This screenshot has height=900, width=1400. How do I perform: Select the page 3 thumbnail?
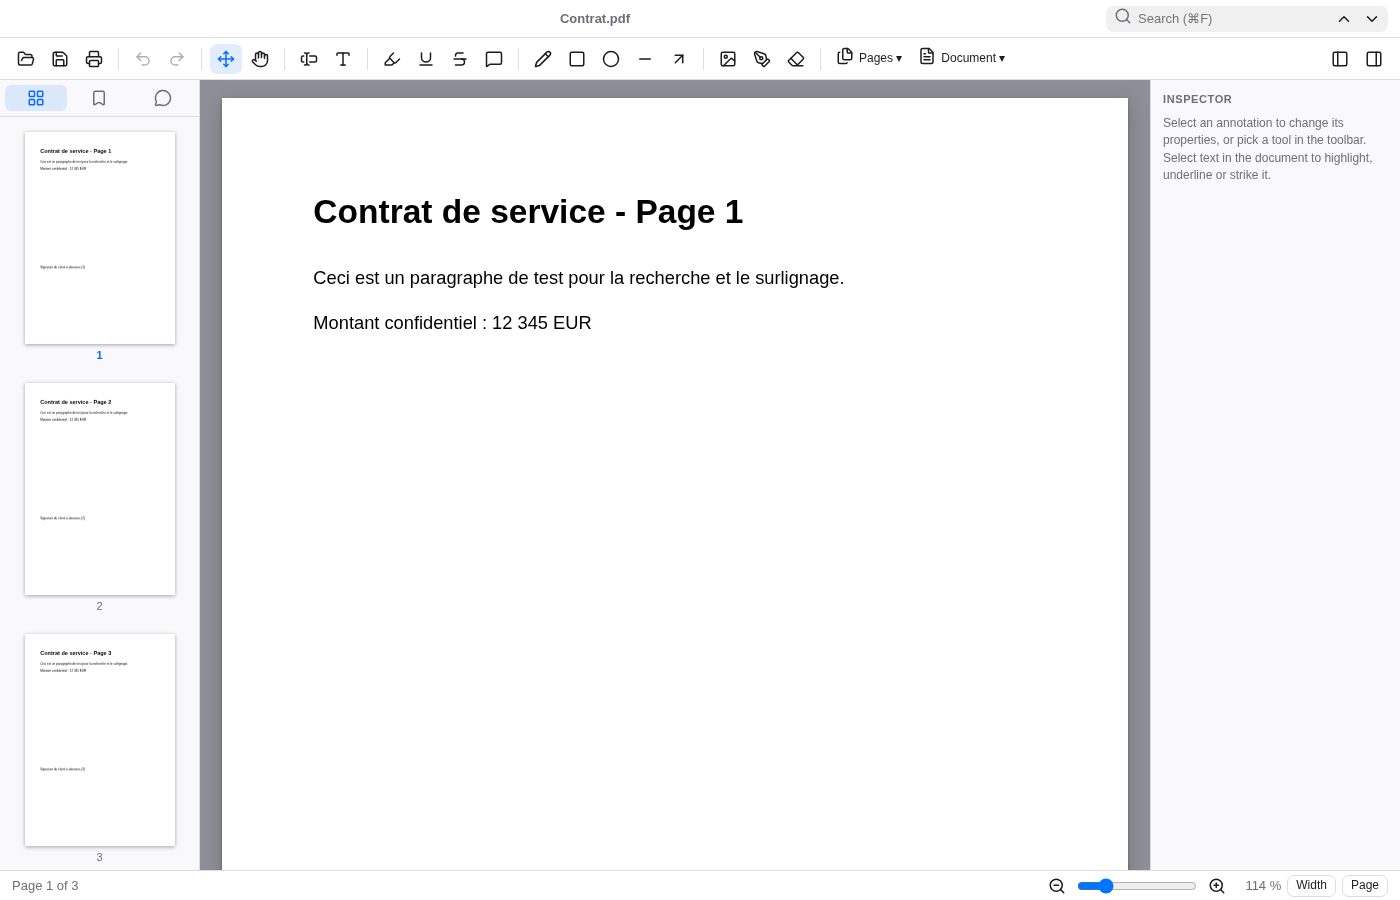[100, 740]
